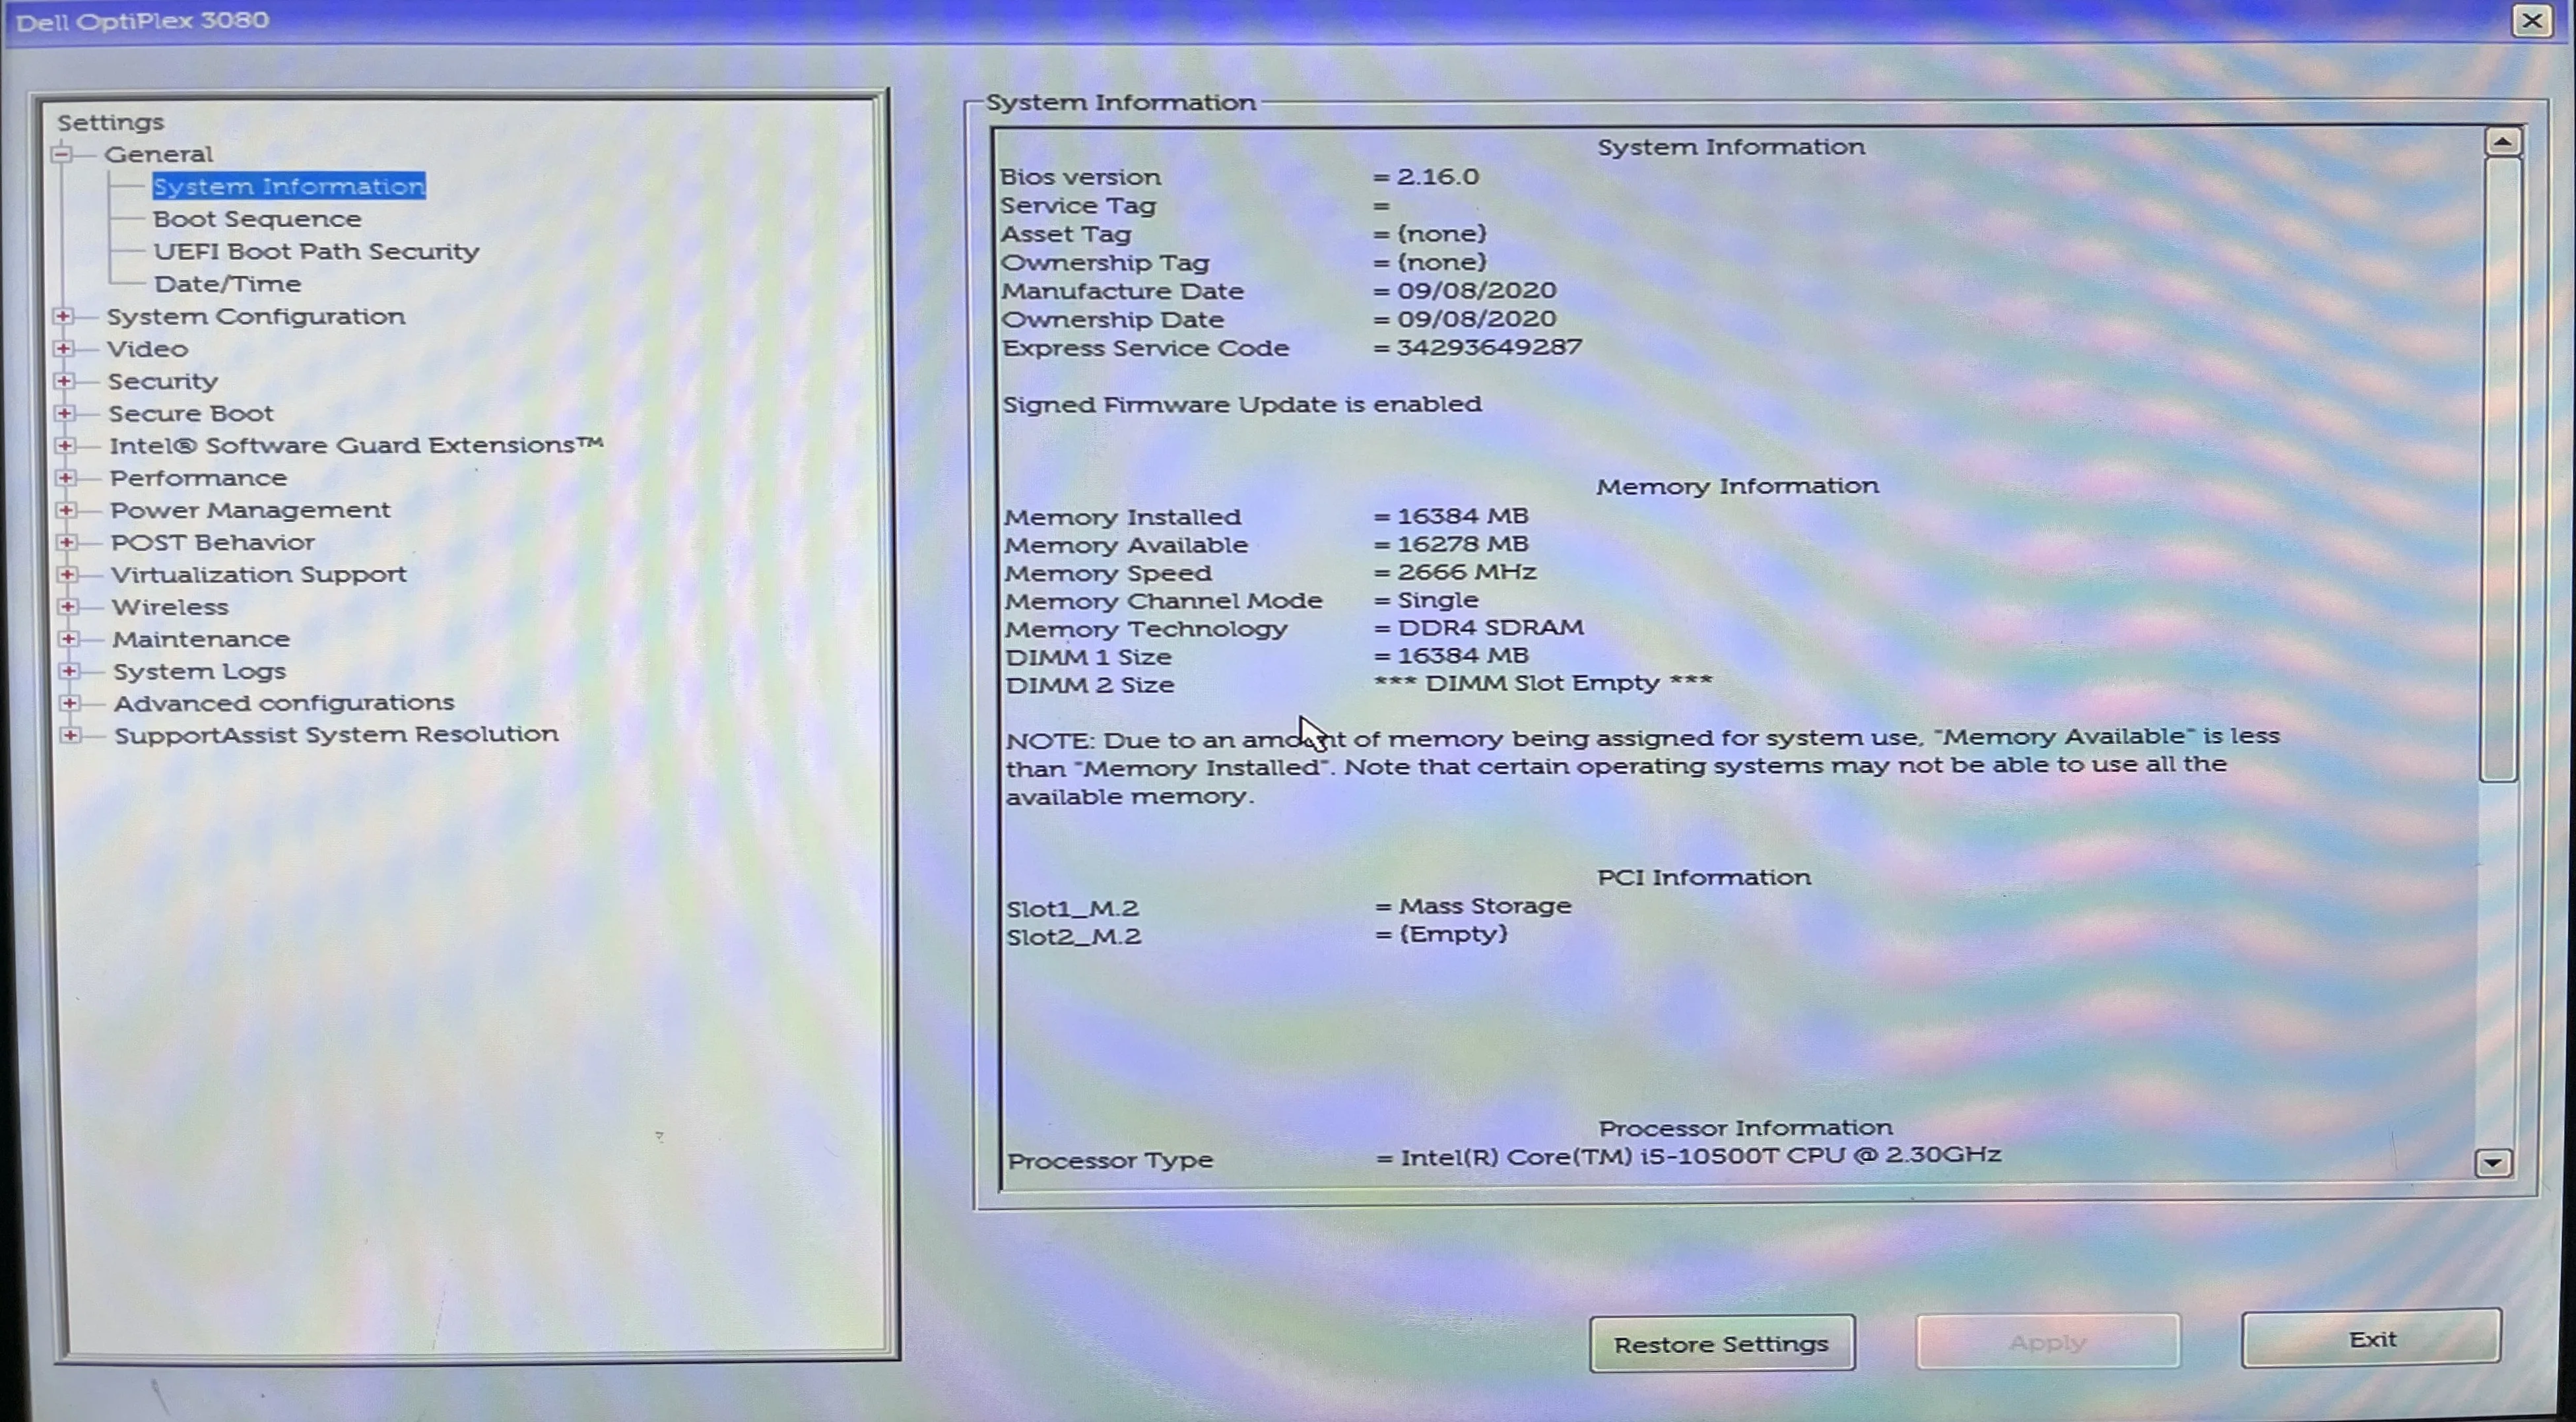Open Boot Sequence settings
This screenshot has height=1422, width=2576.
point(257,219)
